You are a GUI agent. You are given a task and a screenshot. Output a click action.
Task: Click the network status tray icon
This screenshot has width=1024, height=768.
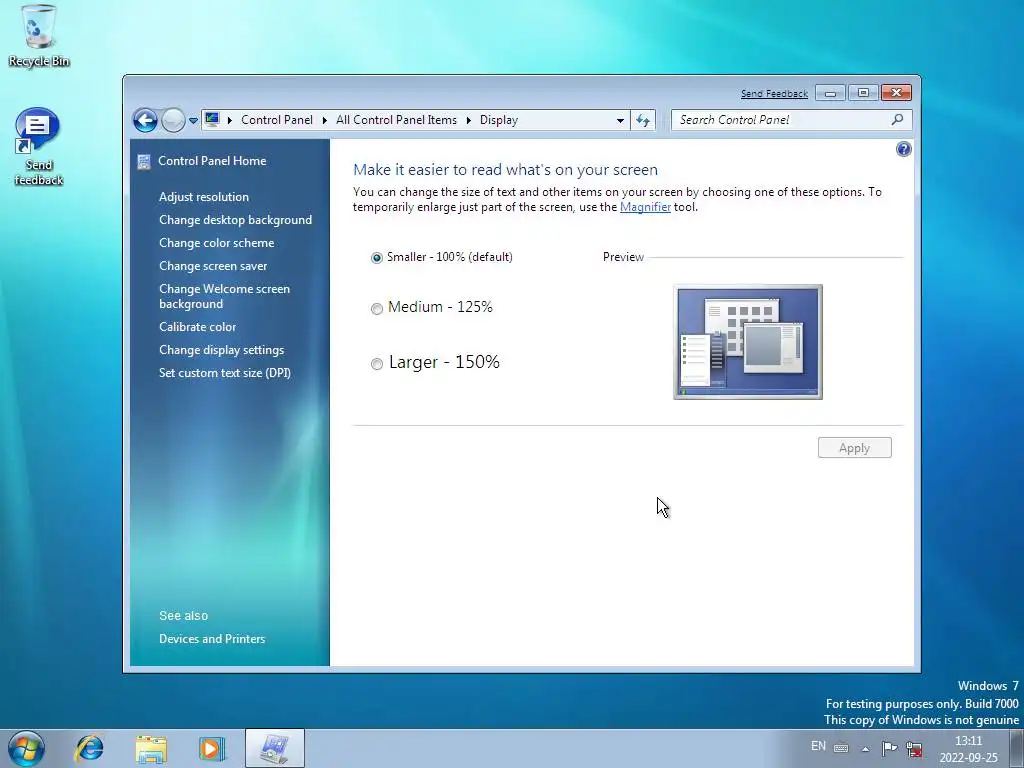[914, 748]
